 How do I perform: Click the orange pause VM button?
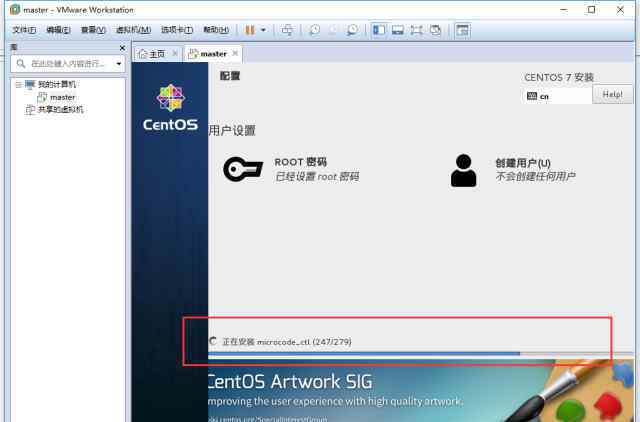point(250,30)
